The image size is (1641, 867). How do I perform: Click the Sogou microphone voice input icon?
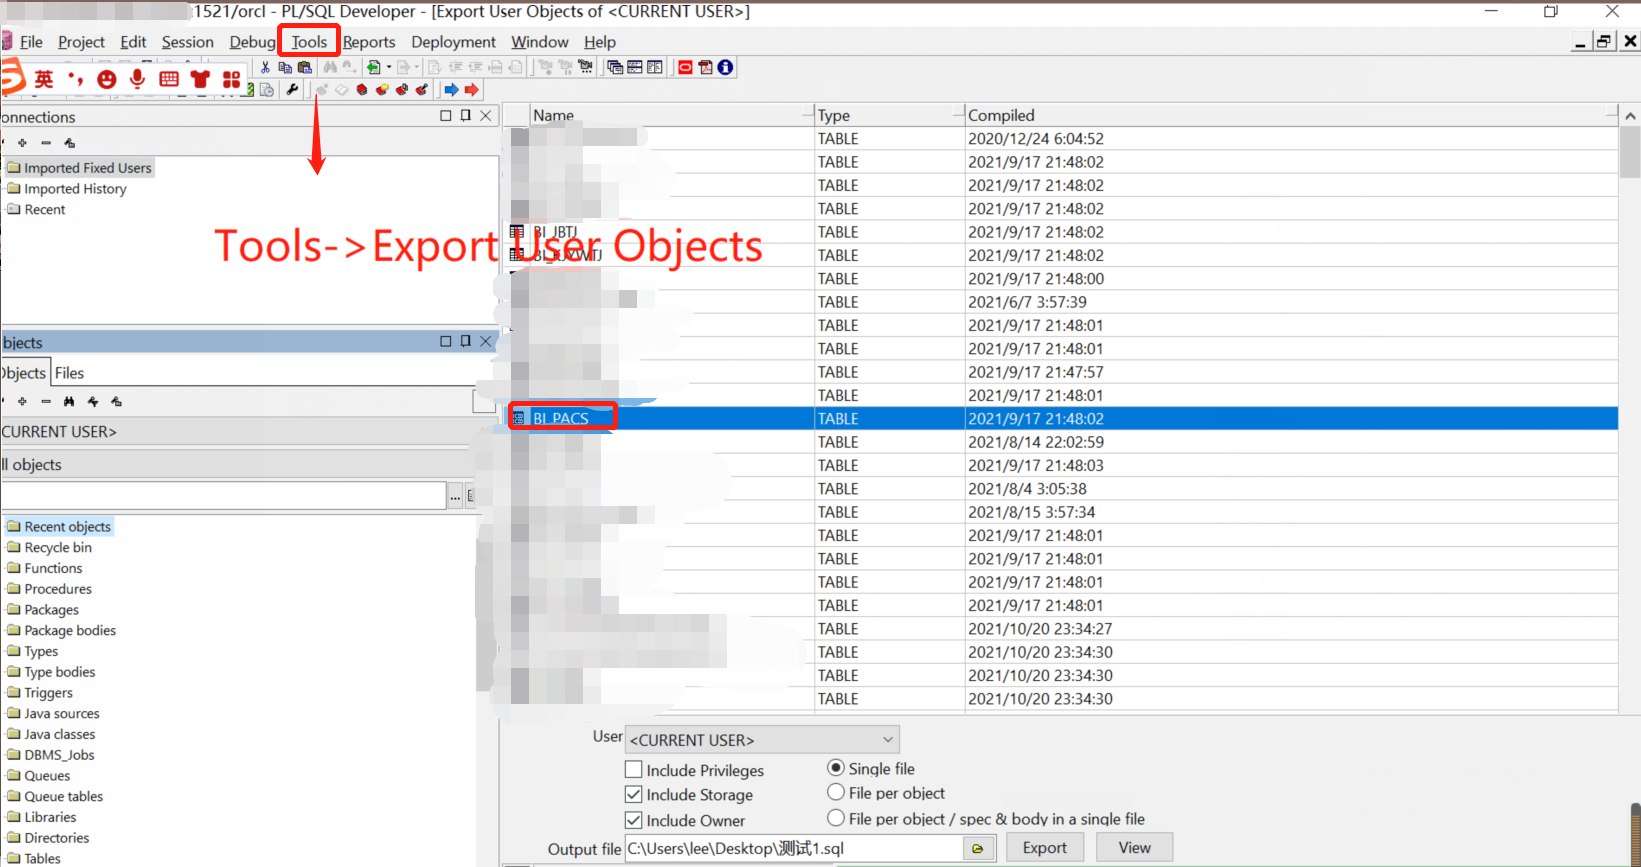(x=137, y=79)
